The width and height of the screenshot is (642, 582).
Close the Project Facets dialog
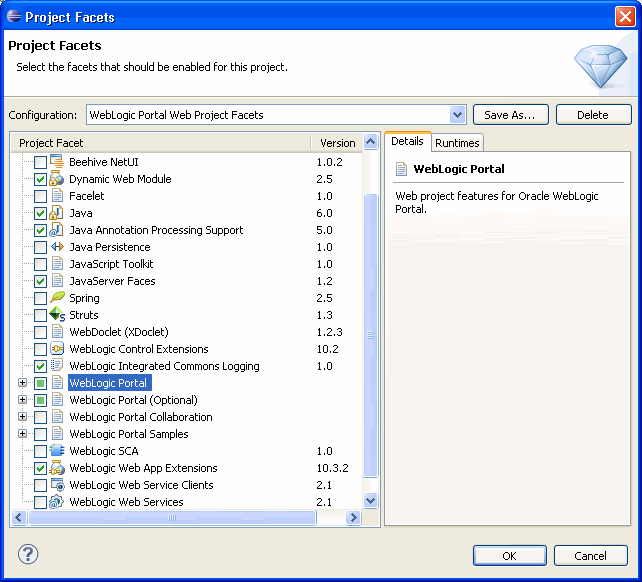[x=625, y=17]
